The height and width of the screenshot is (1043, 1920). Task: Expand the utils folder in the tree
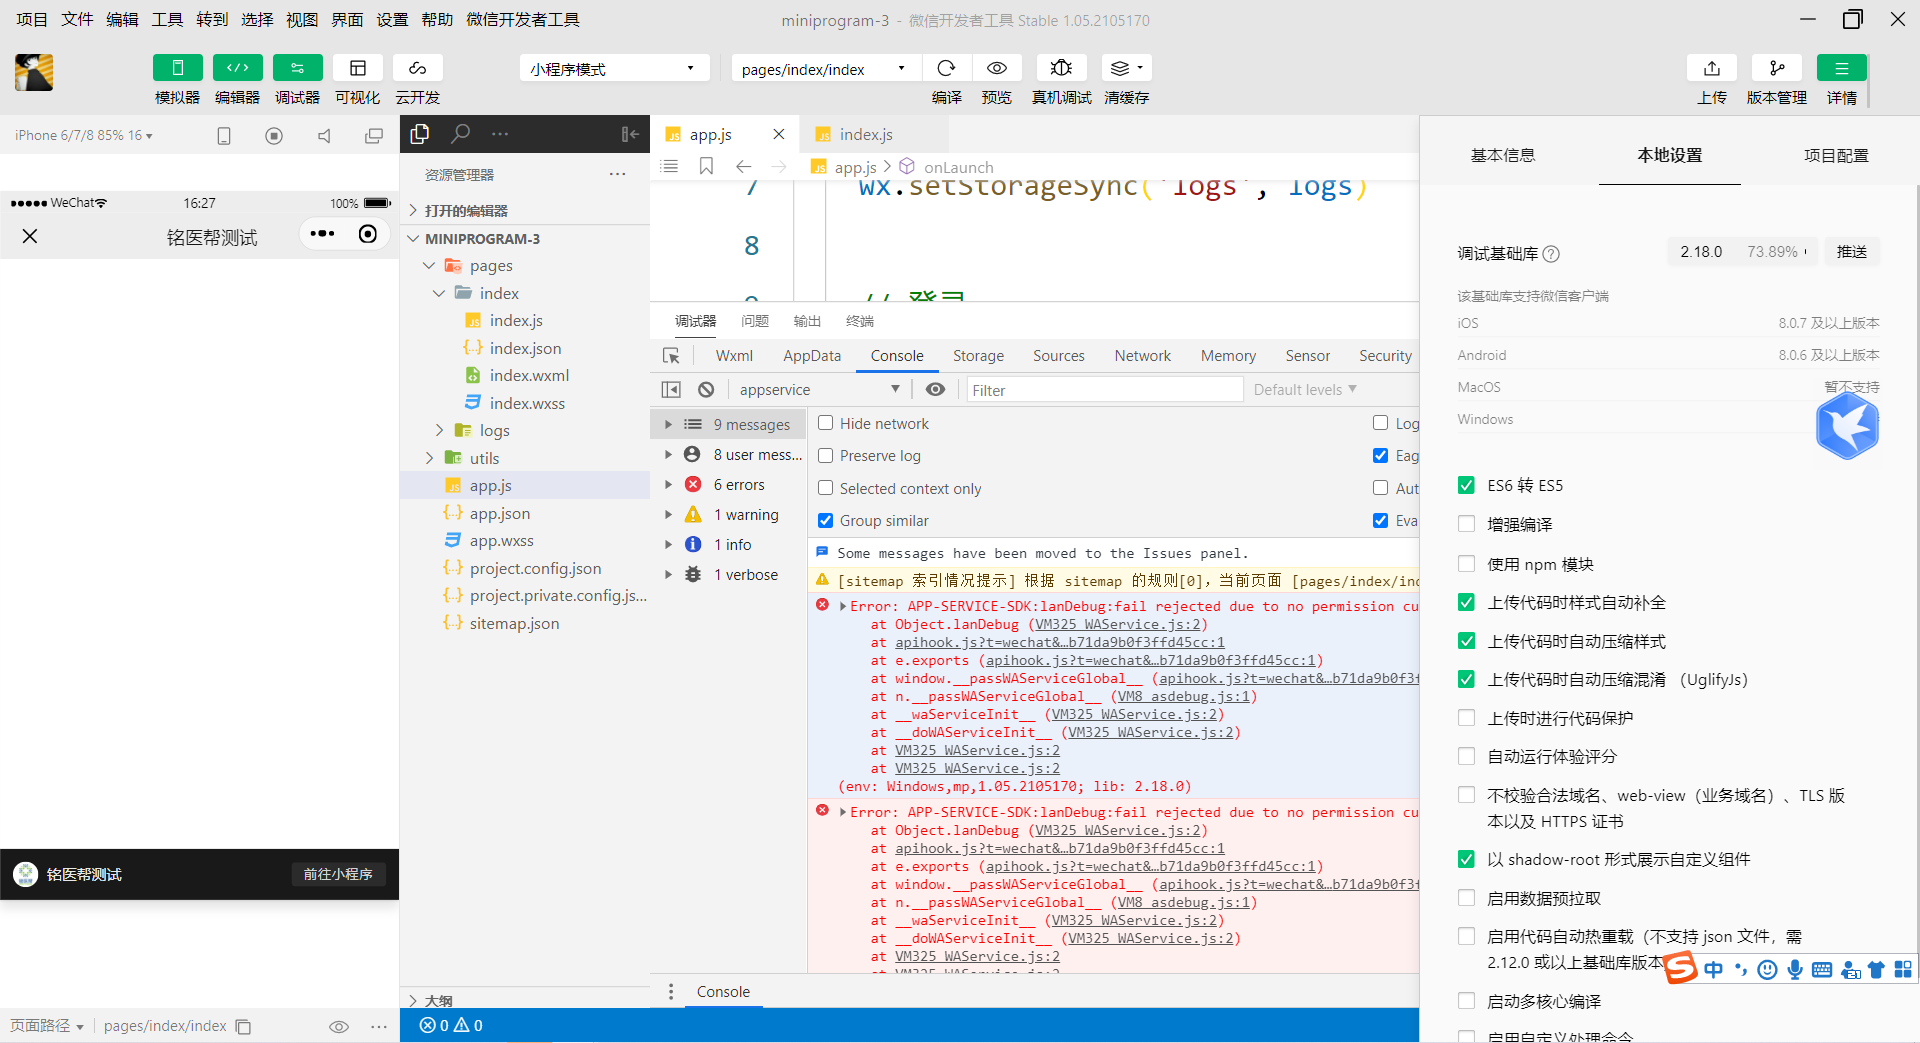tap(429, 458)
